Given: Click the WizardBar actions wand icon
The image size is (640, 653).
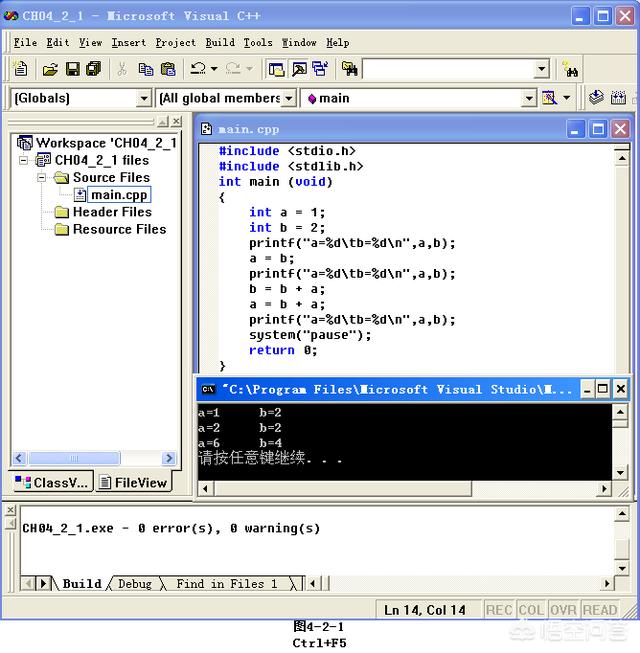Looking at the screenshot, I should 549,98.
